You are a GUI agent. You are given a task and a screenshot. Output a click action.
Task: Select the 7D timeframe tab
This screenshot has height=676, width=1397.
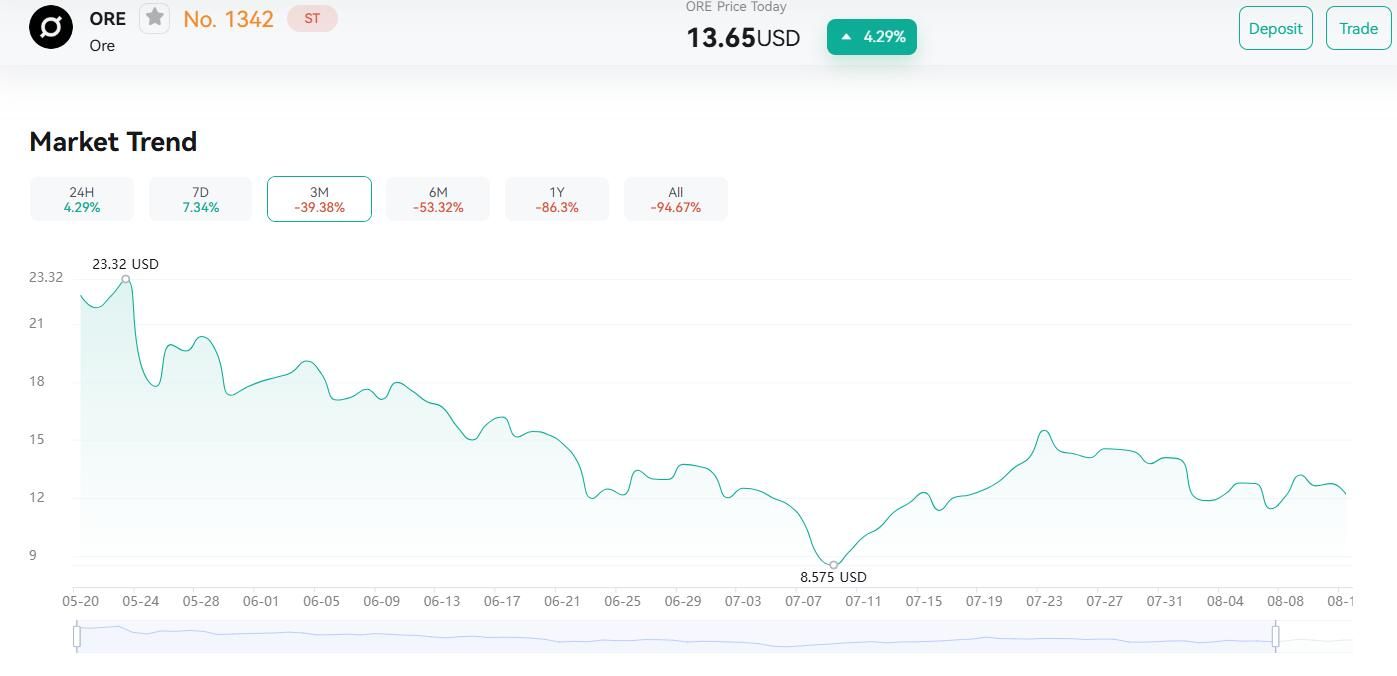point(200,199)
